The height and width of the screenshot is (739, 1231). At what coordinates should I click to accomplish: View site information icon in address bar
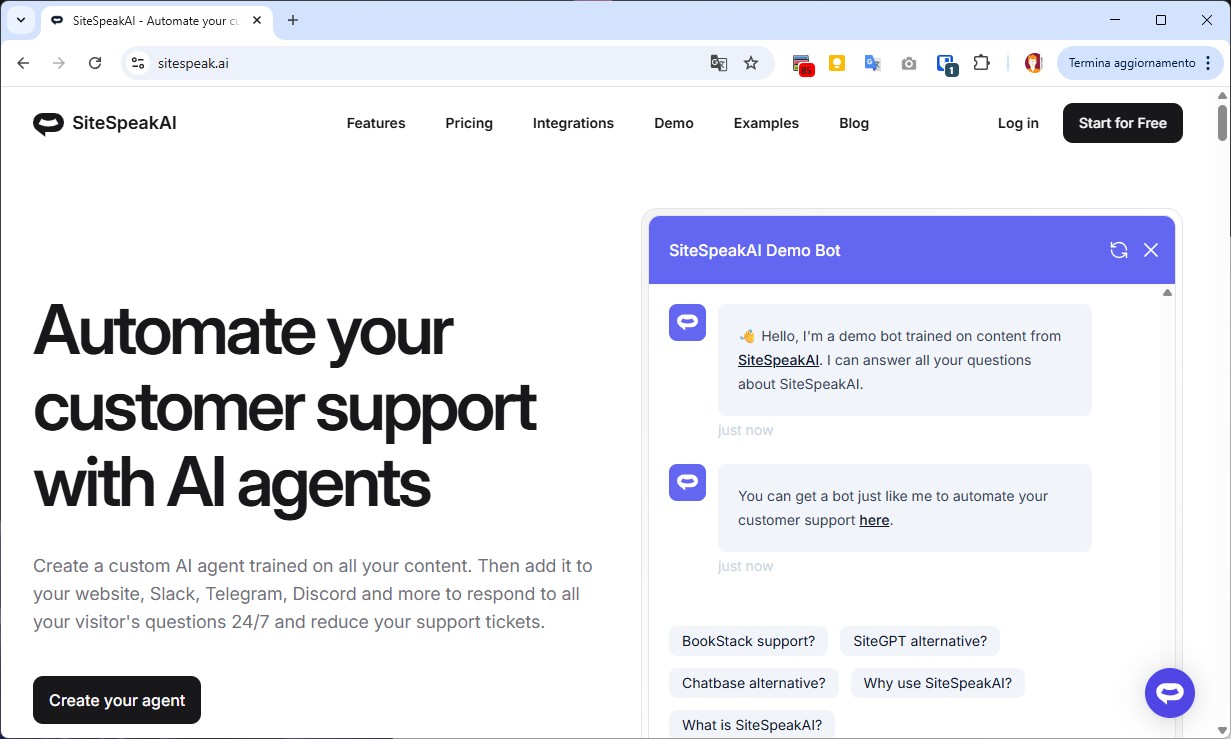tap(139, 63)
